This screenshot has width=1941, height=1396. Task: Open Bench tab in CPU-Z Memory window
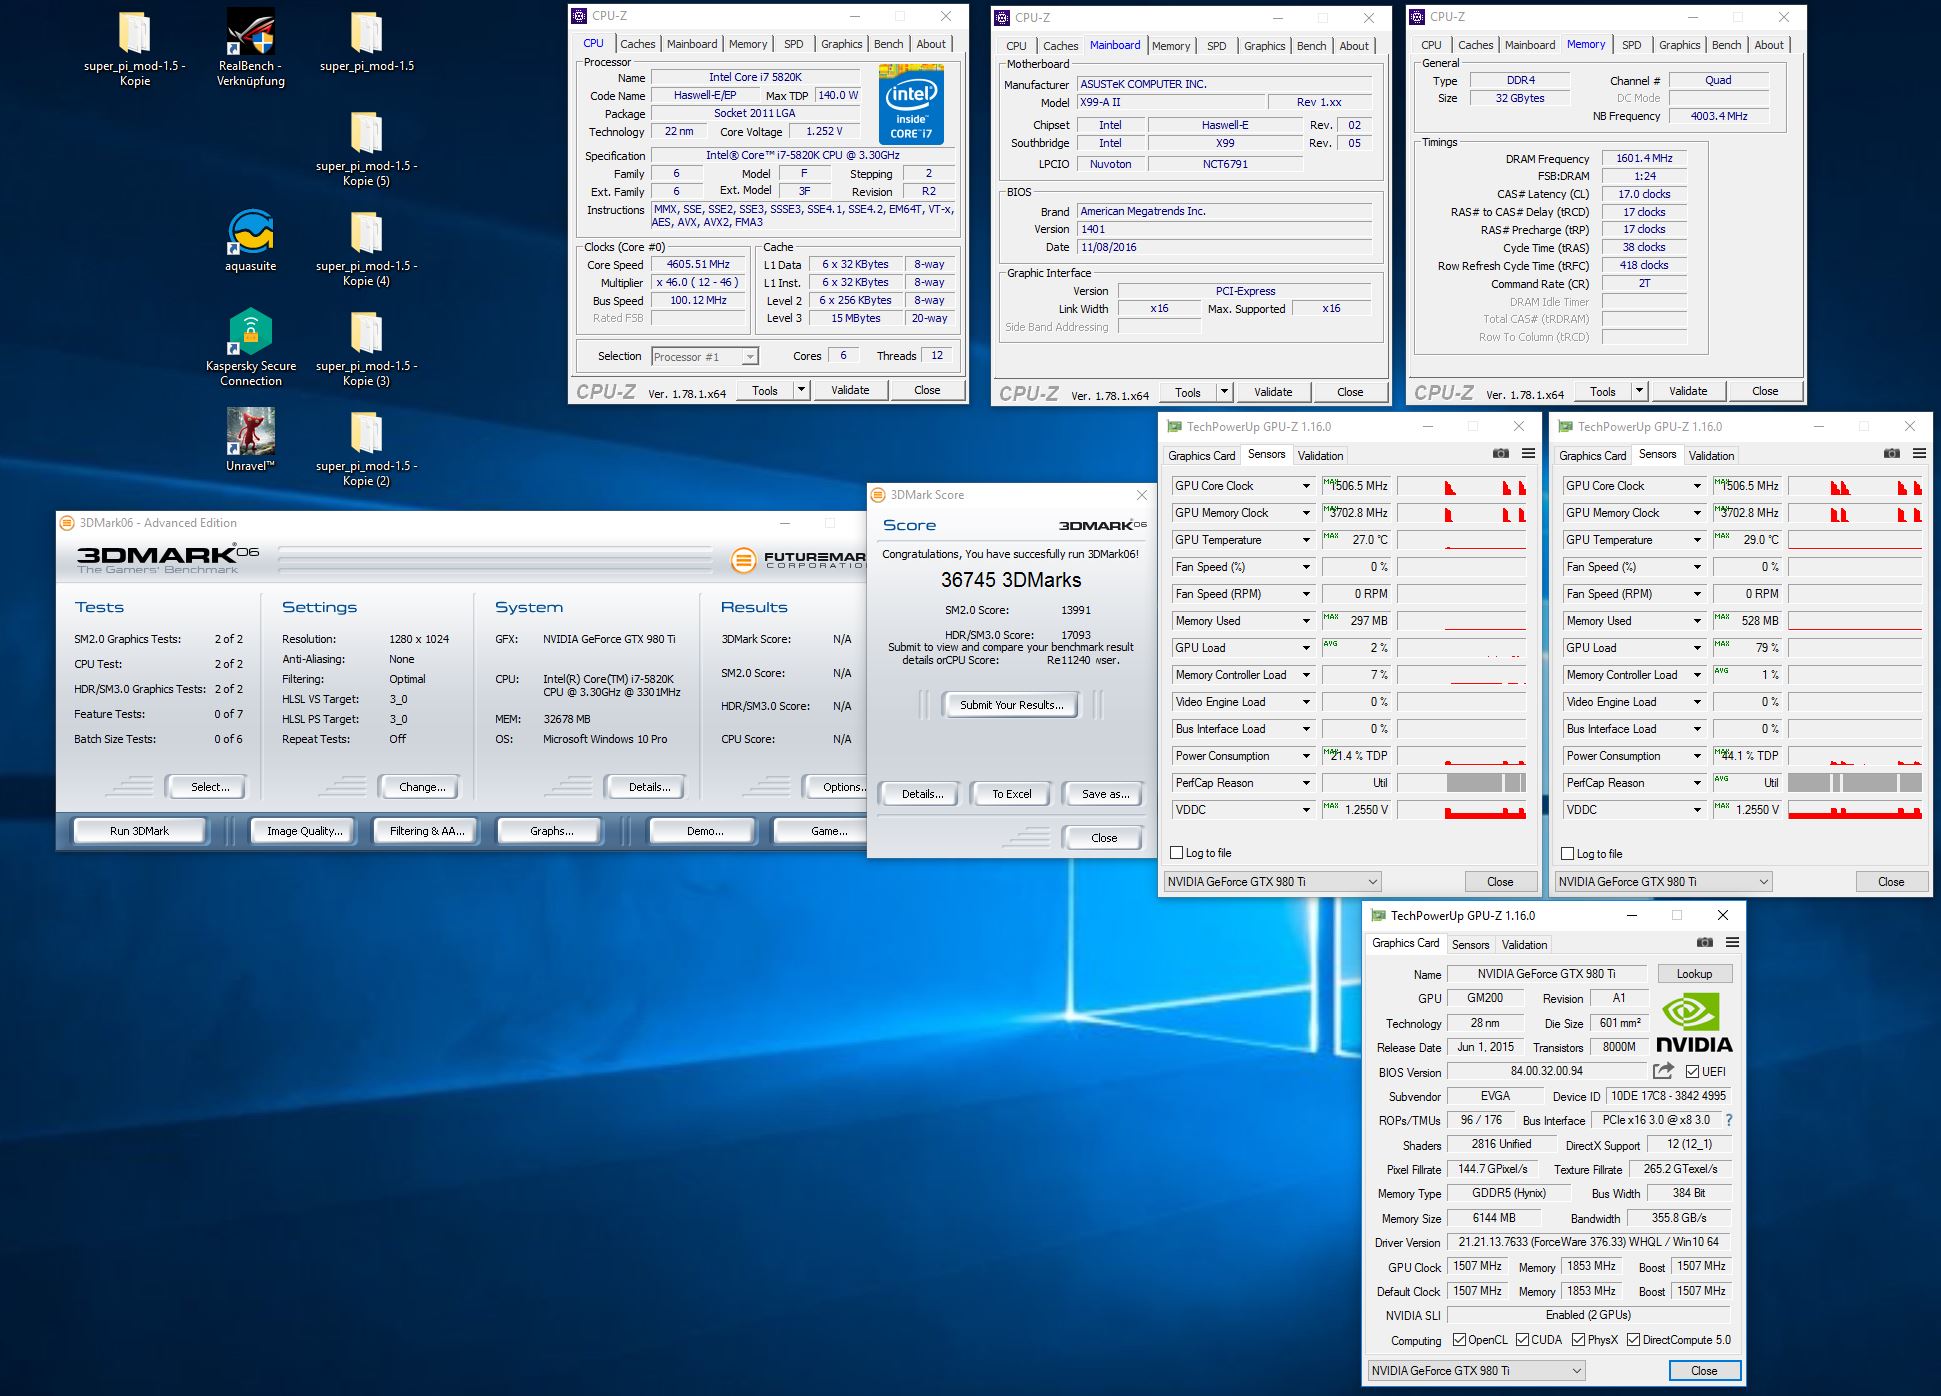[1726, 45]
